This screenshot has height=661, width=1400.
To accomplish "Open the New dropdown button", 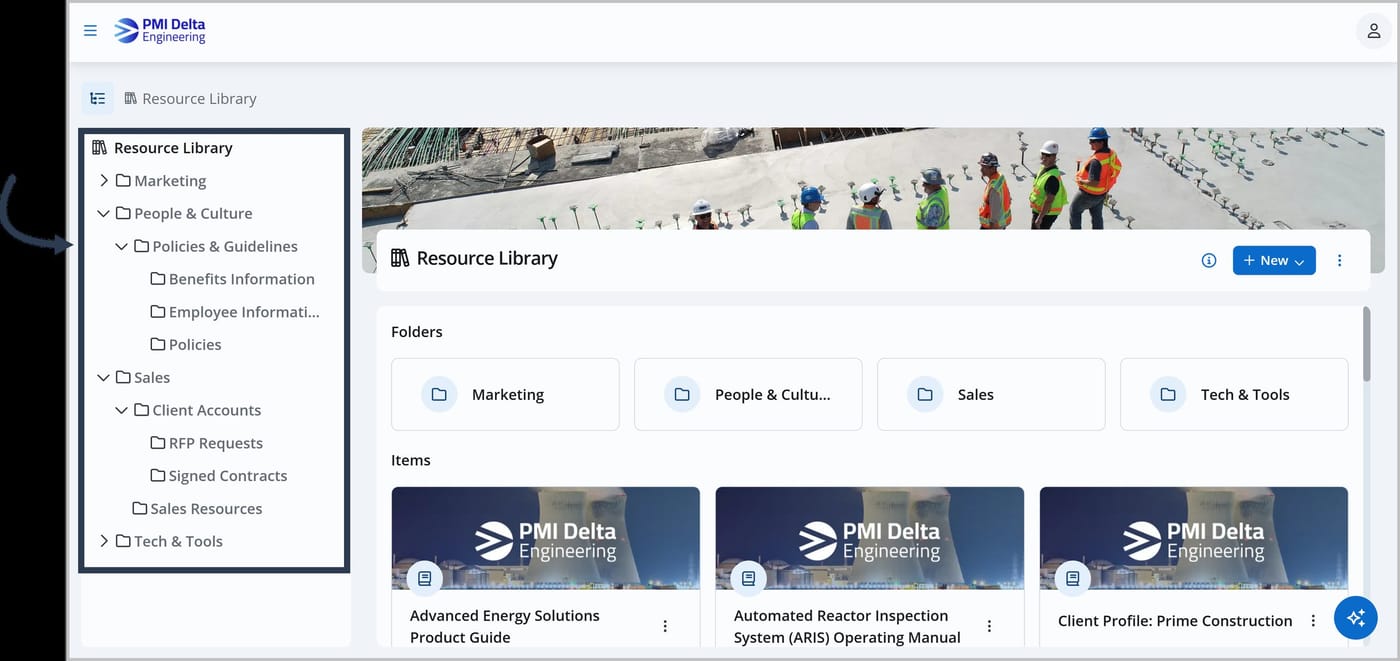I will point(1274,260).
